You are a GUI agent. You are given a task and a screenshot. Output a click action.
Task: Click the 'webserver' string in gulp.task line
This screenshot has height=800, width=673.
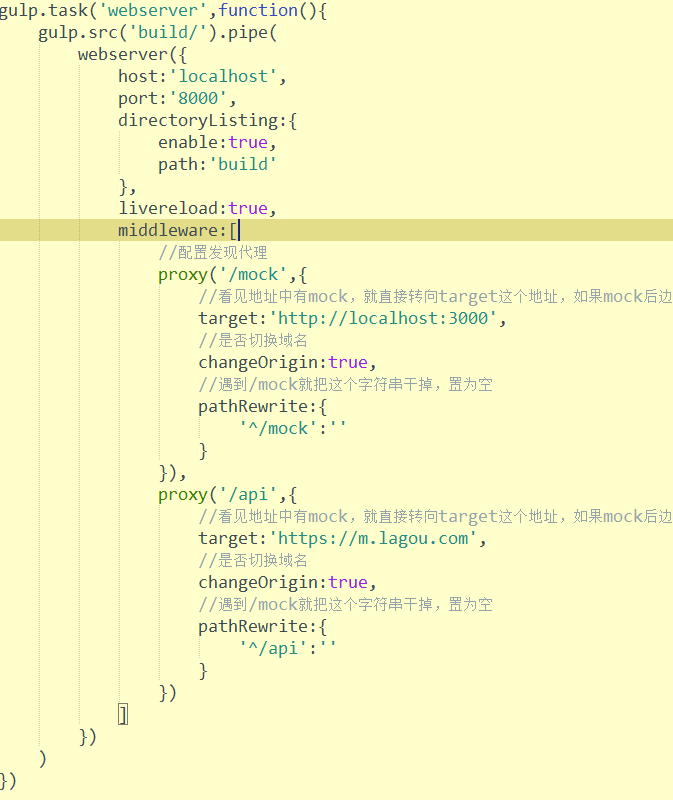[153, 10]
